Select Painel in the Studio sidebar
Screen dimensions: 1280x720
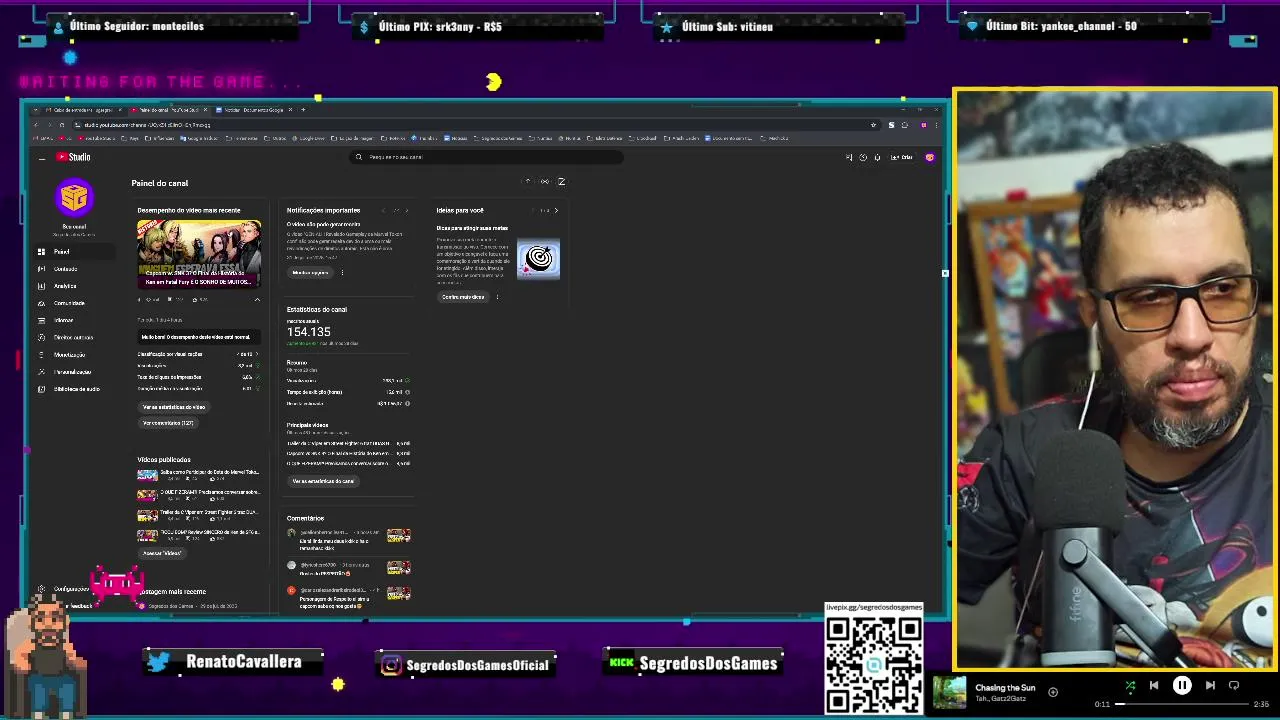click(x=74, y=252)
